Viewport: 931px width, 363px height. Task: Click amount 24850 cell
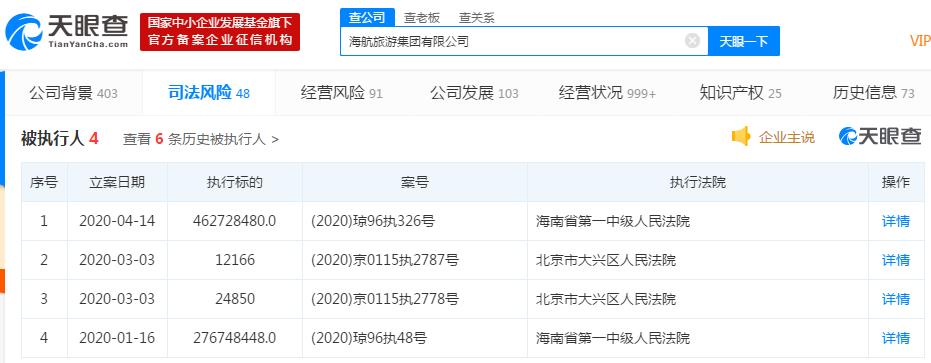pos(235,299)
